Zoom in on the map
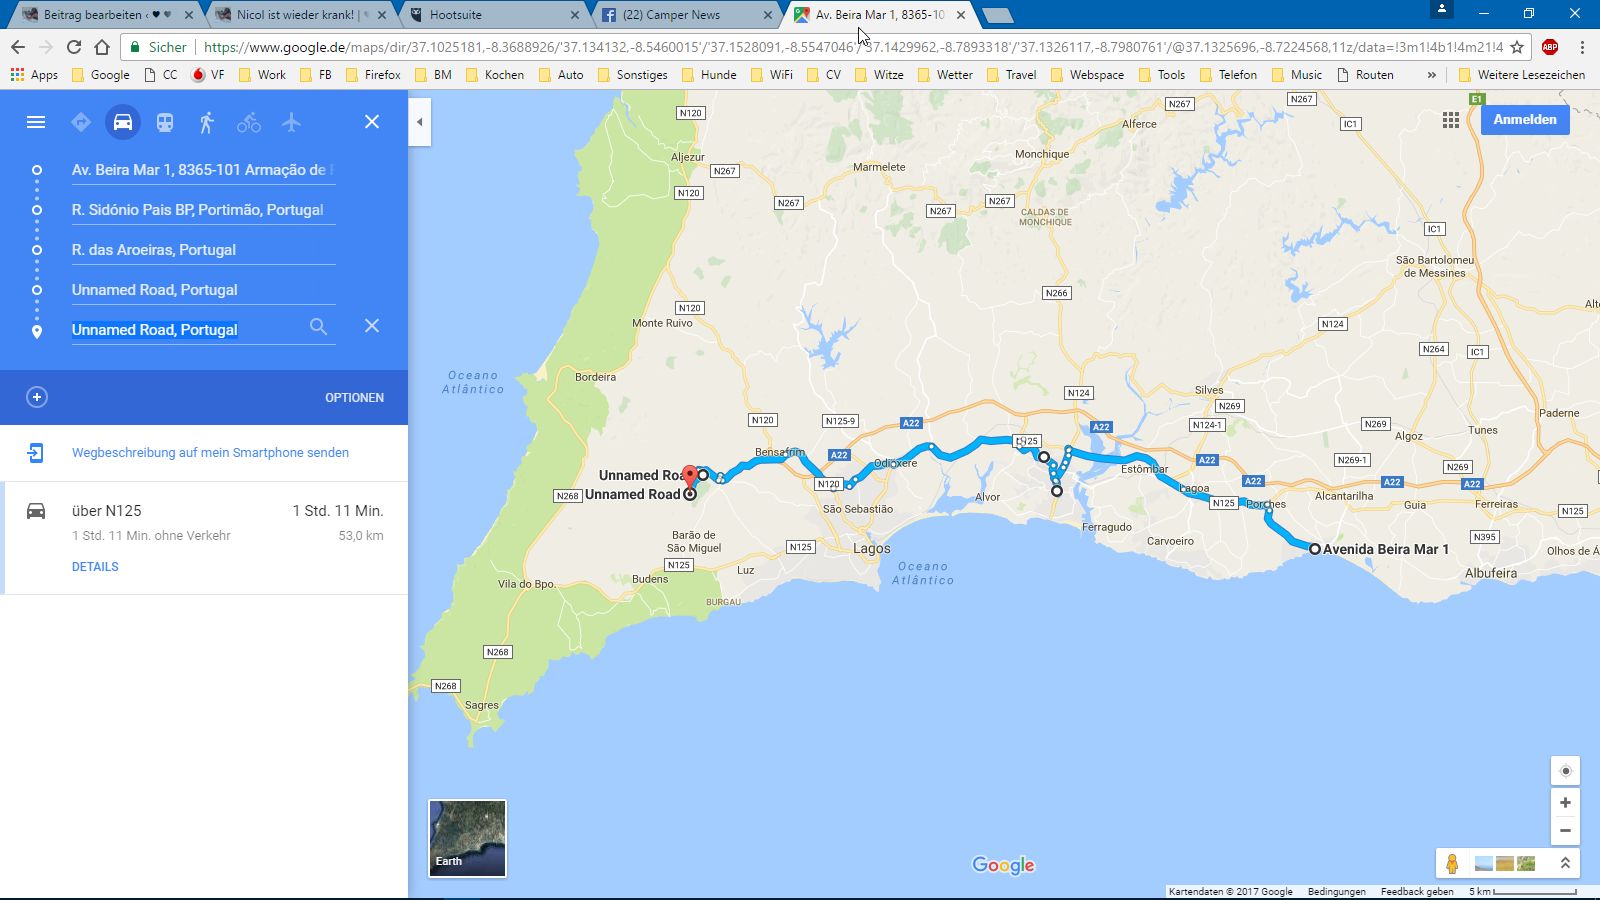The height and width of the screenshot is (900, 1600). [x=1566, y=803]
